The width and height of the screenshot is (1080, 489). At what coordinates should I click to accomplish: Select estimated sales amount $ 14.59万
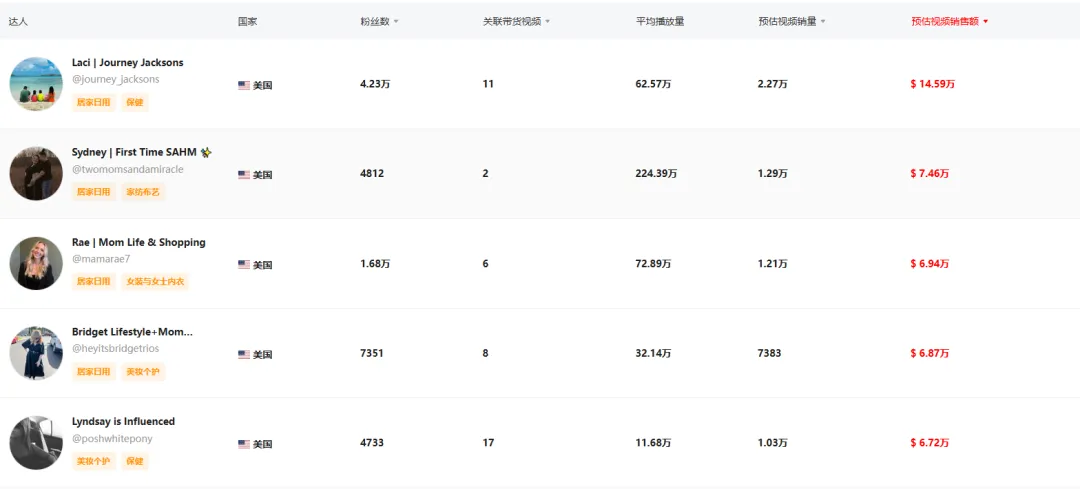pyautogui.click(x=933, y=84)
